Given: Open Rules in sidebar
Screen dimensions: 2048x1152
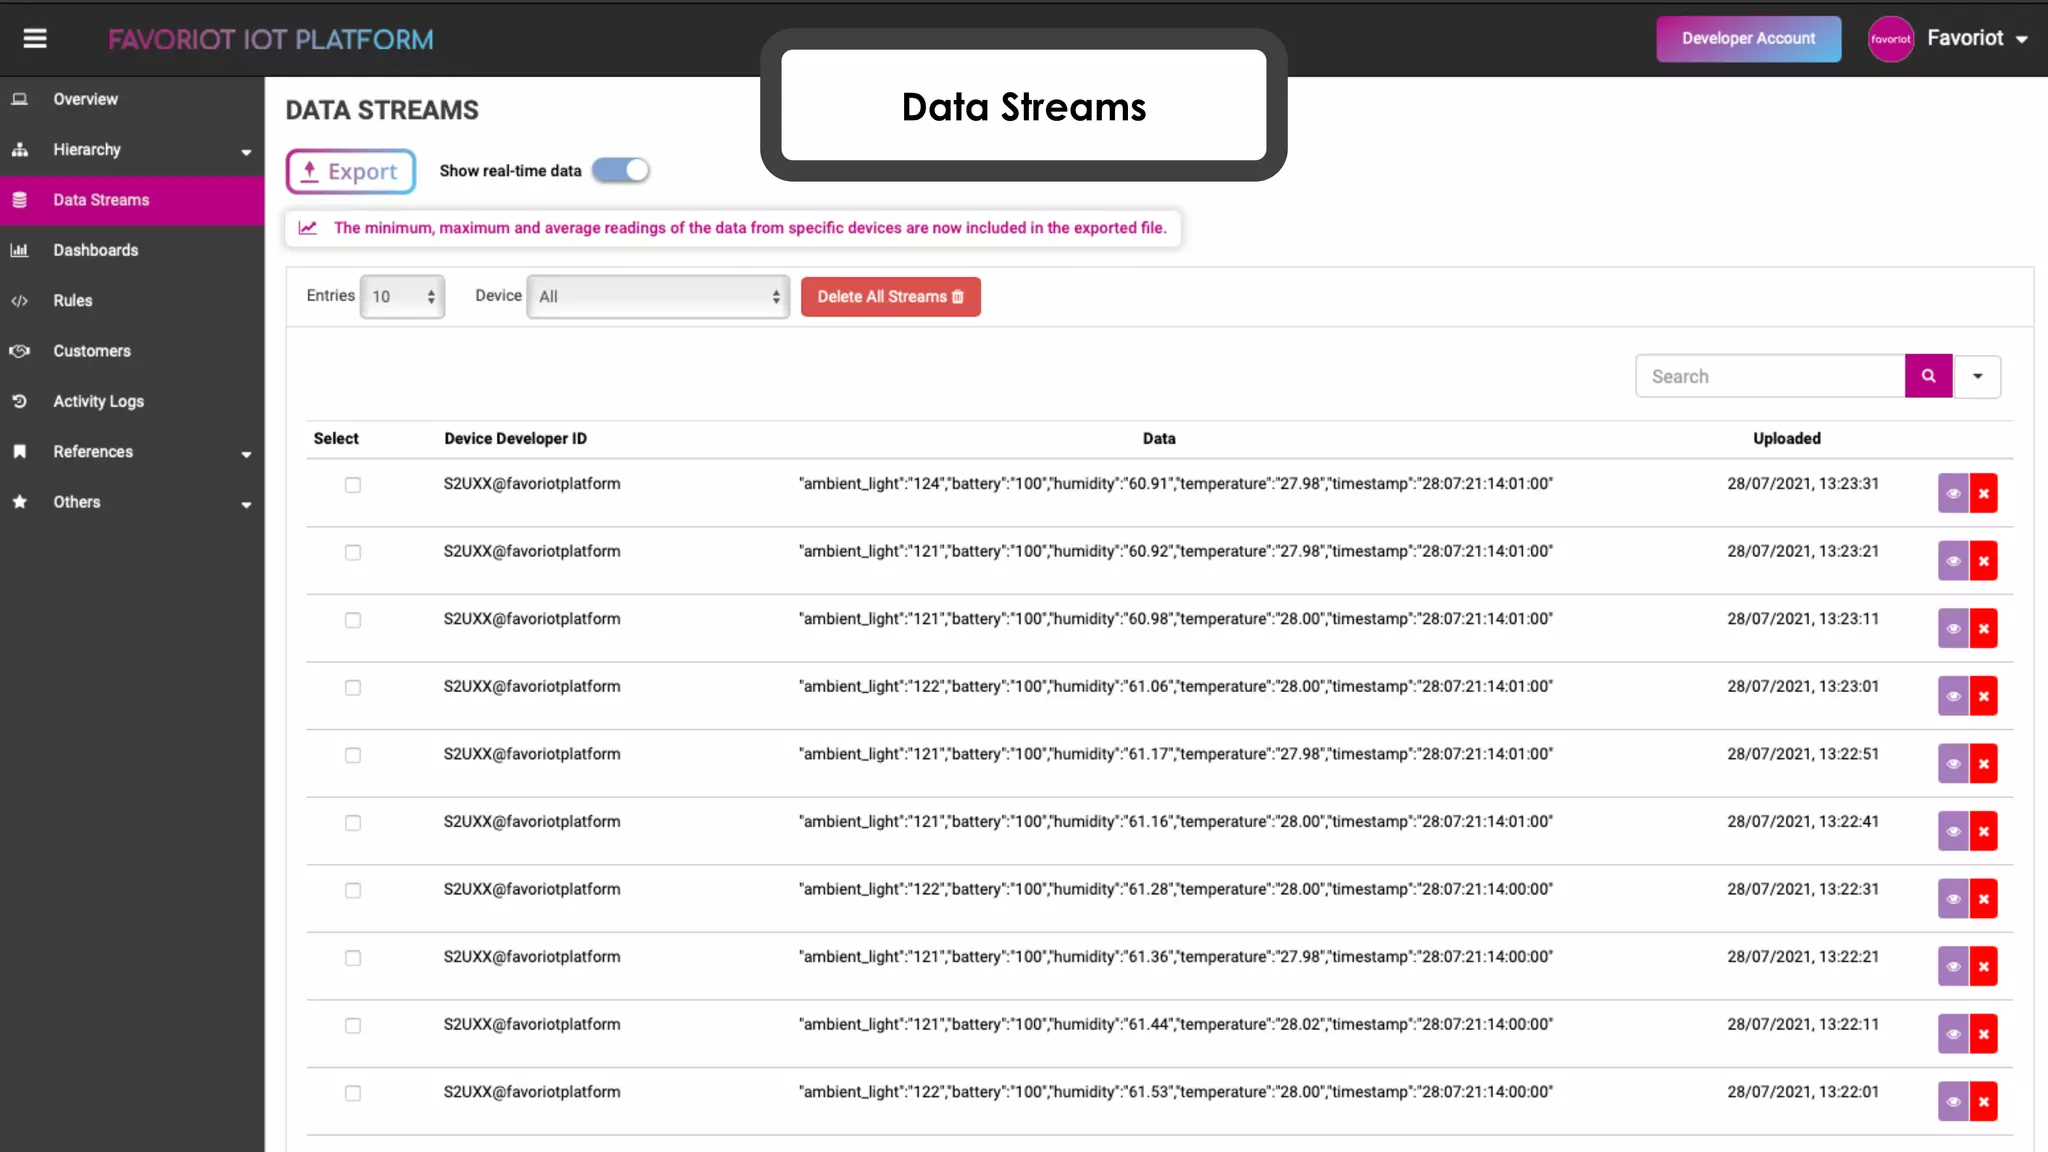Looking at the screenshot, I should (x=132, y=300).
